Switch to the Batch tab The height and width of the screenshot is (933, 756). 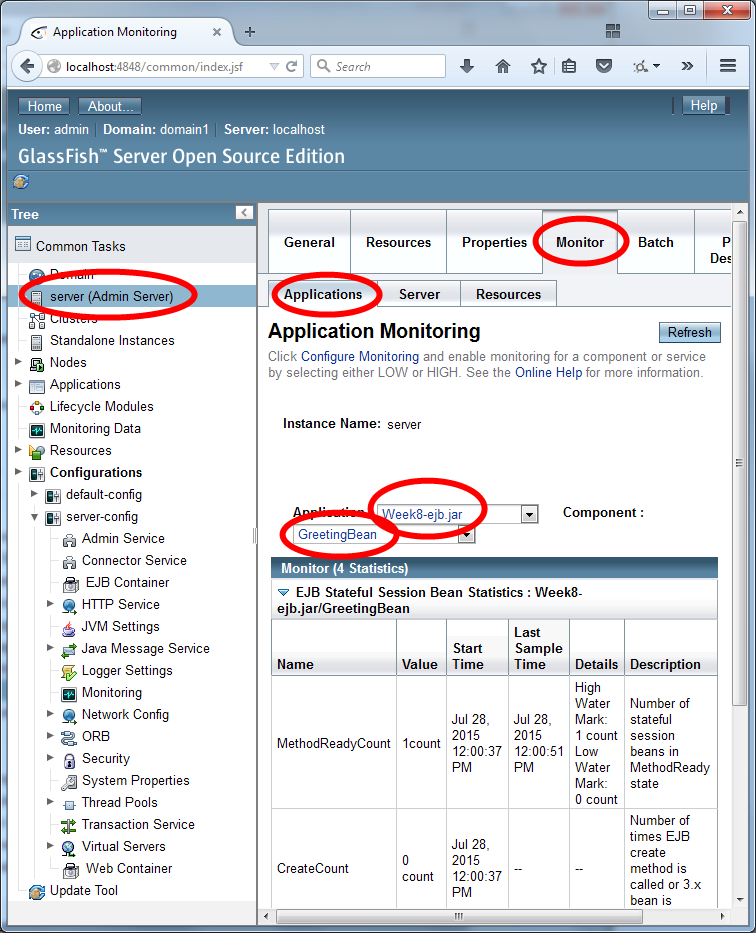(x=655, y=242)
